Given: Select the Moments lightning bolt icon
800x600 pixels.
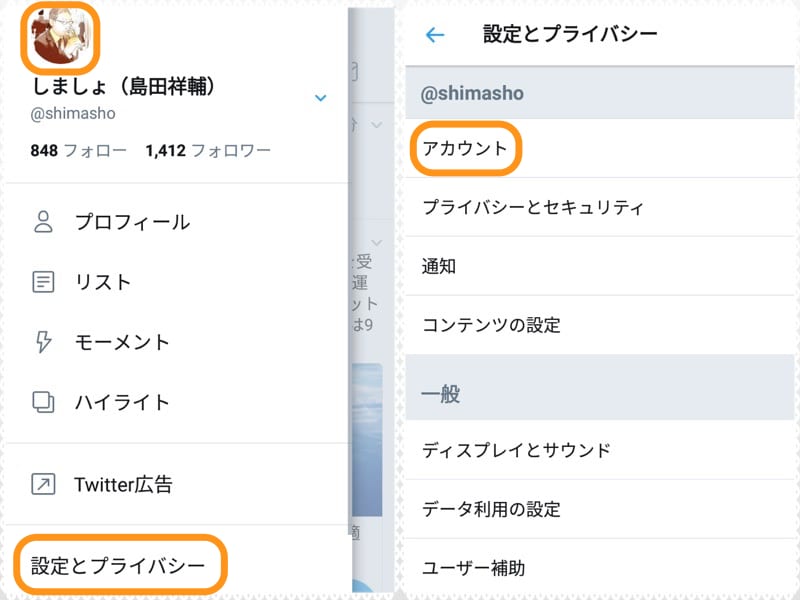Looking at the screenshot, I should click(42, 342).
